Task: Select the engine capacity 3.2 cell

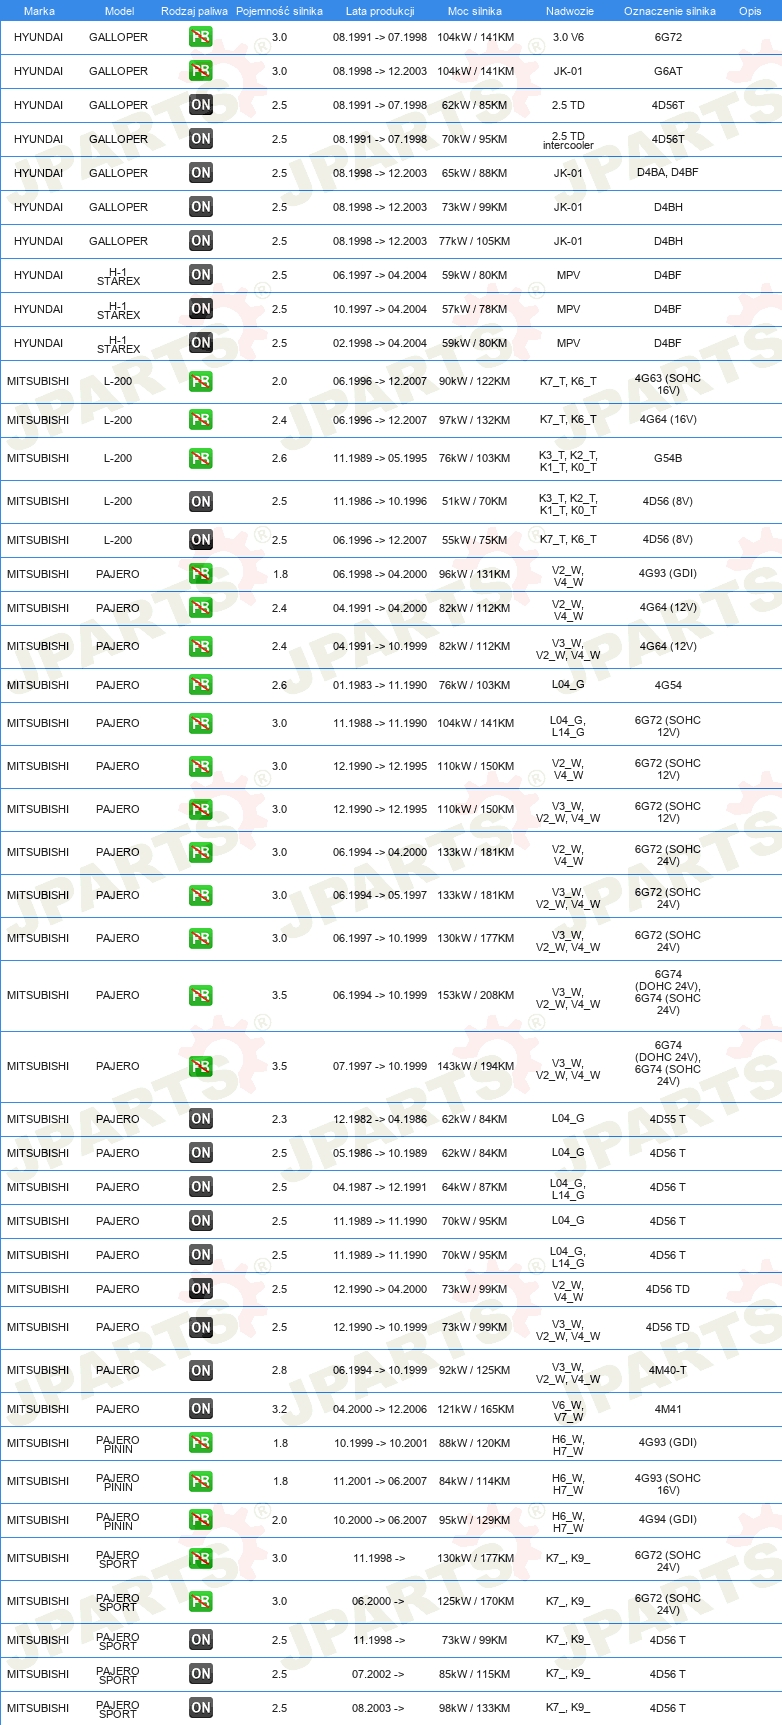Action: point(279,1409)
